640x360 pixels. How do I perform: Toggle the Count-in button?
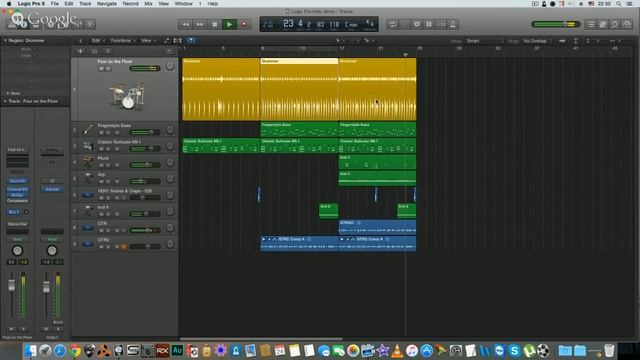441,24
